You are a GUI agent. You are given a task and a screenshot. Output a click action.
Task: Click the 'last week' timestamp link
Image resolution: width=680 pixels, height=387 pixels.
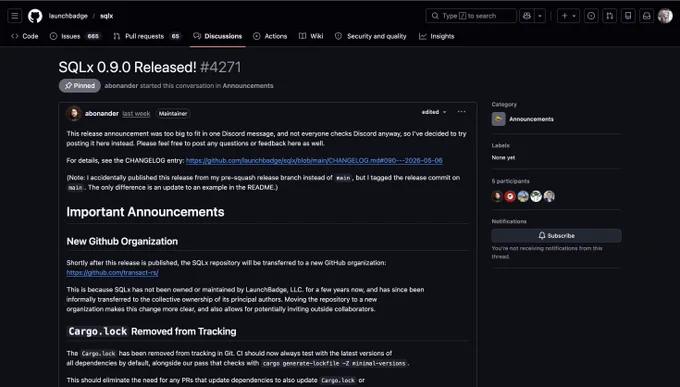point(136,114)
